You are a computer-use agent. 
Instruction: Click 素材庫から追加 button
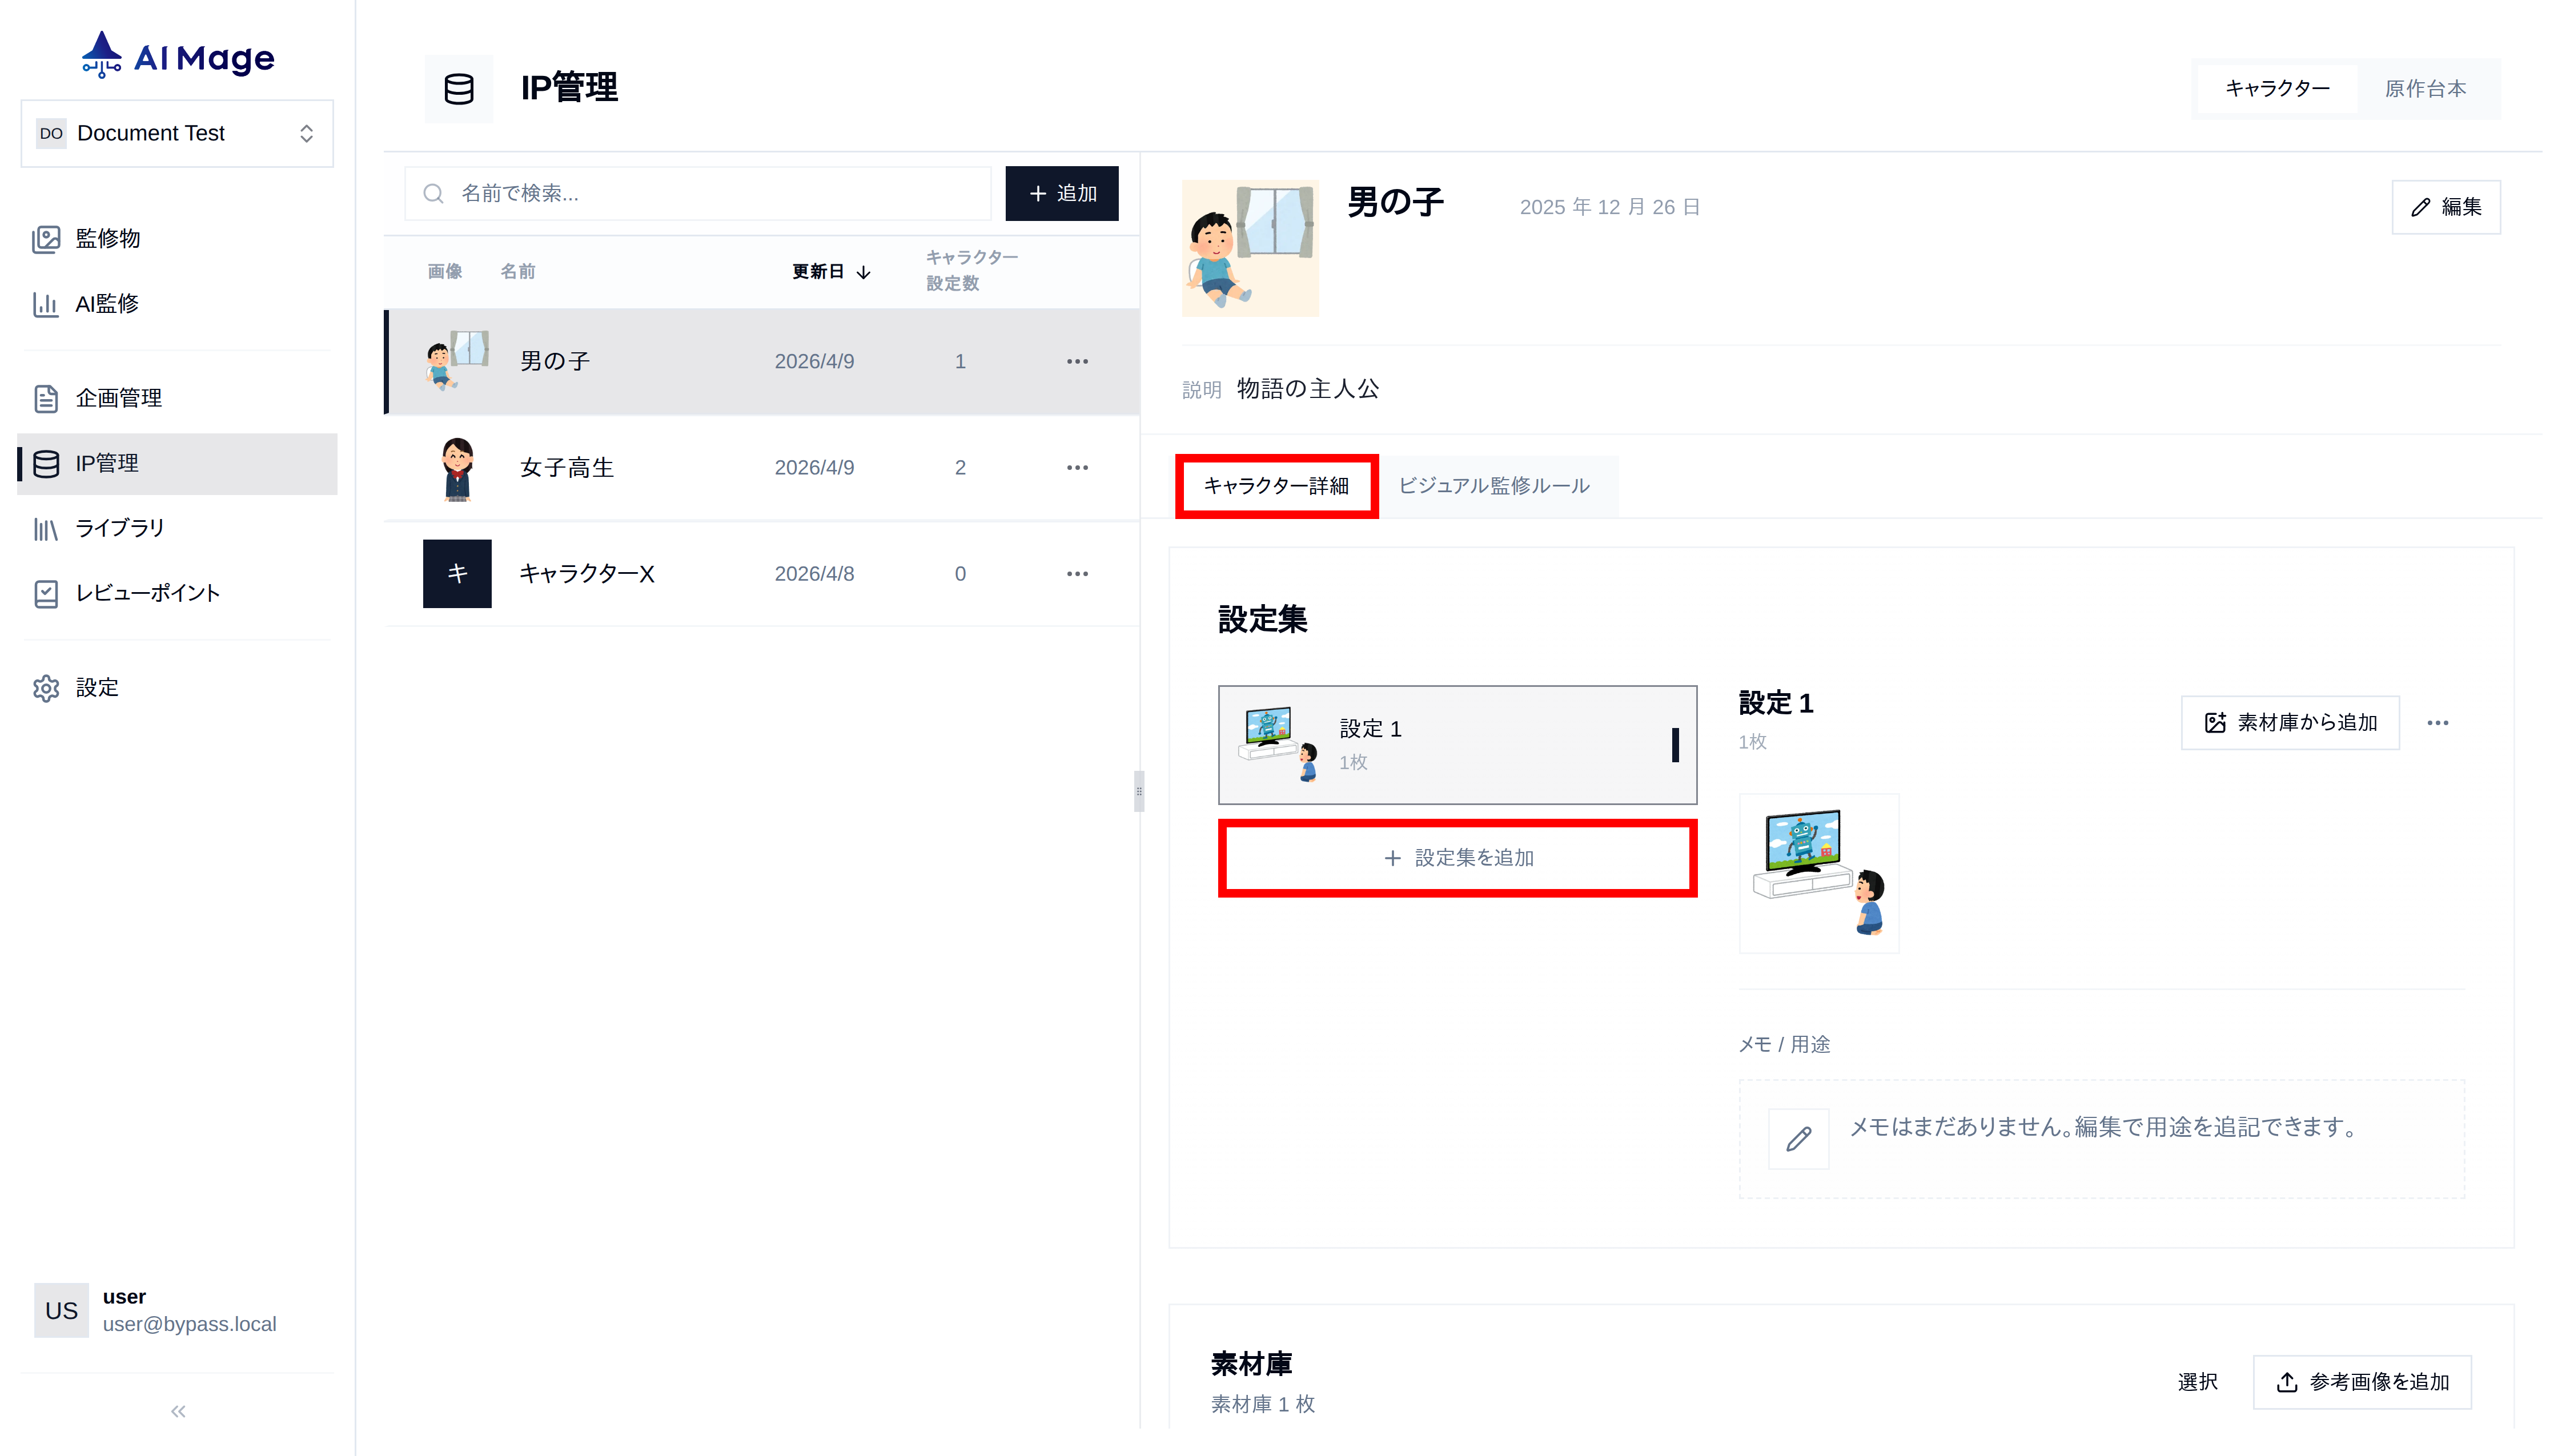click(2289, 723)
